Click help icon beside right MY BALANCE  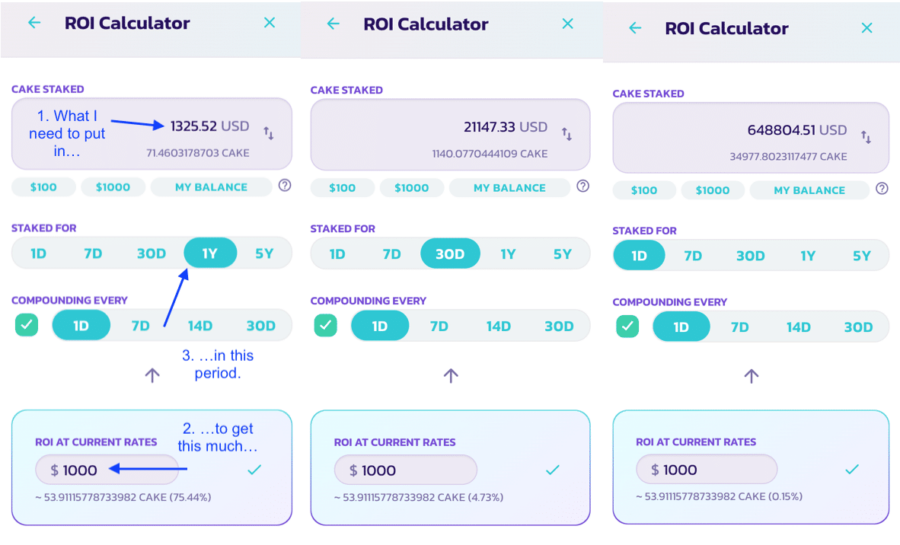pos(881,189)
